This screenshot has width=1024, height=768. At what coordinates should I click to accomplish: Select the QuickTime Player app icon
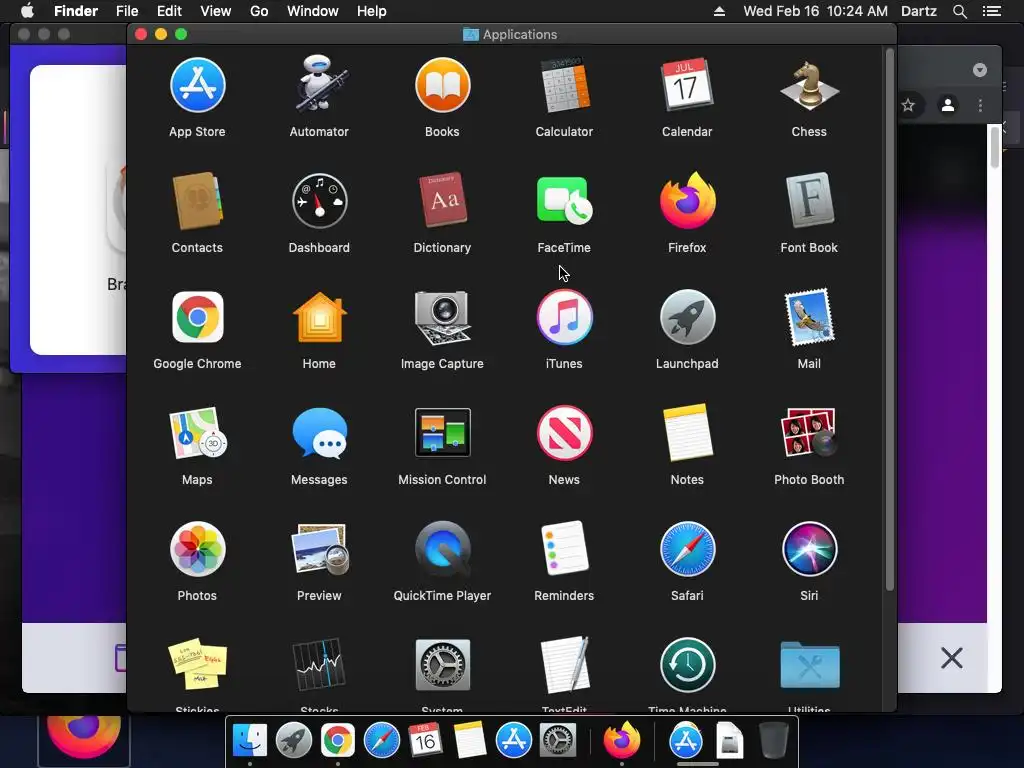[442, 549]
